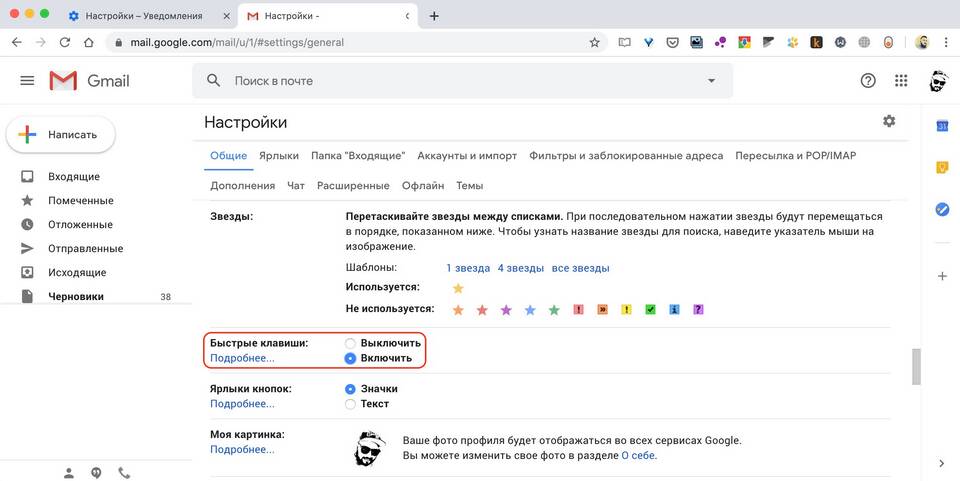960x481 pixels.
Task: Open the search options dropdown arrow
Action: click(x=712, y=81)
